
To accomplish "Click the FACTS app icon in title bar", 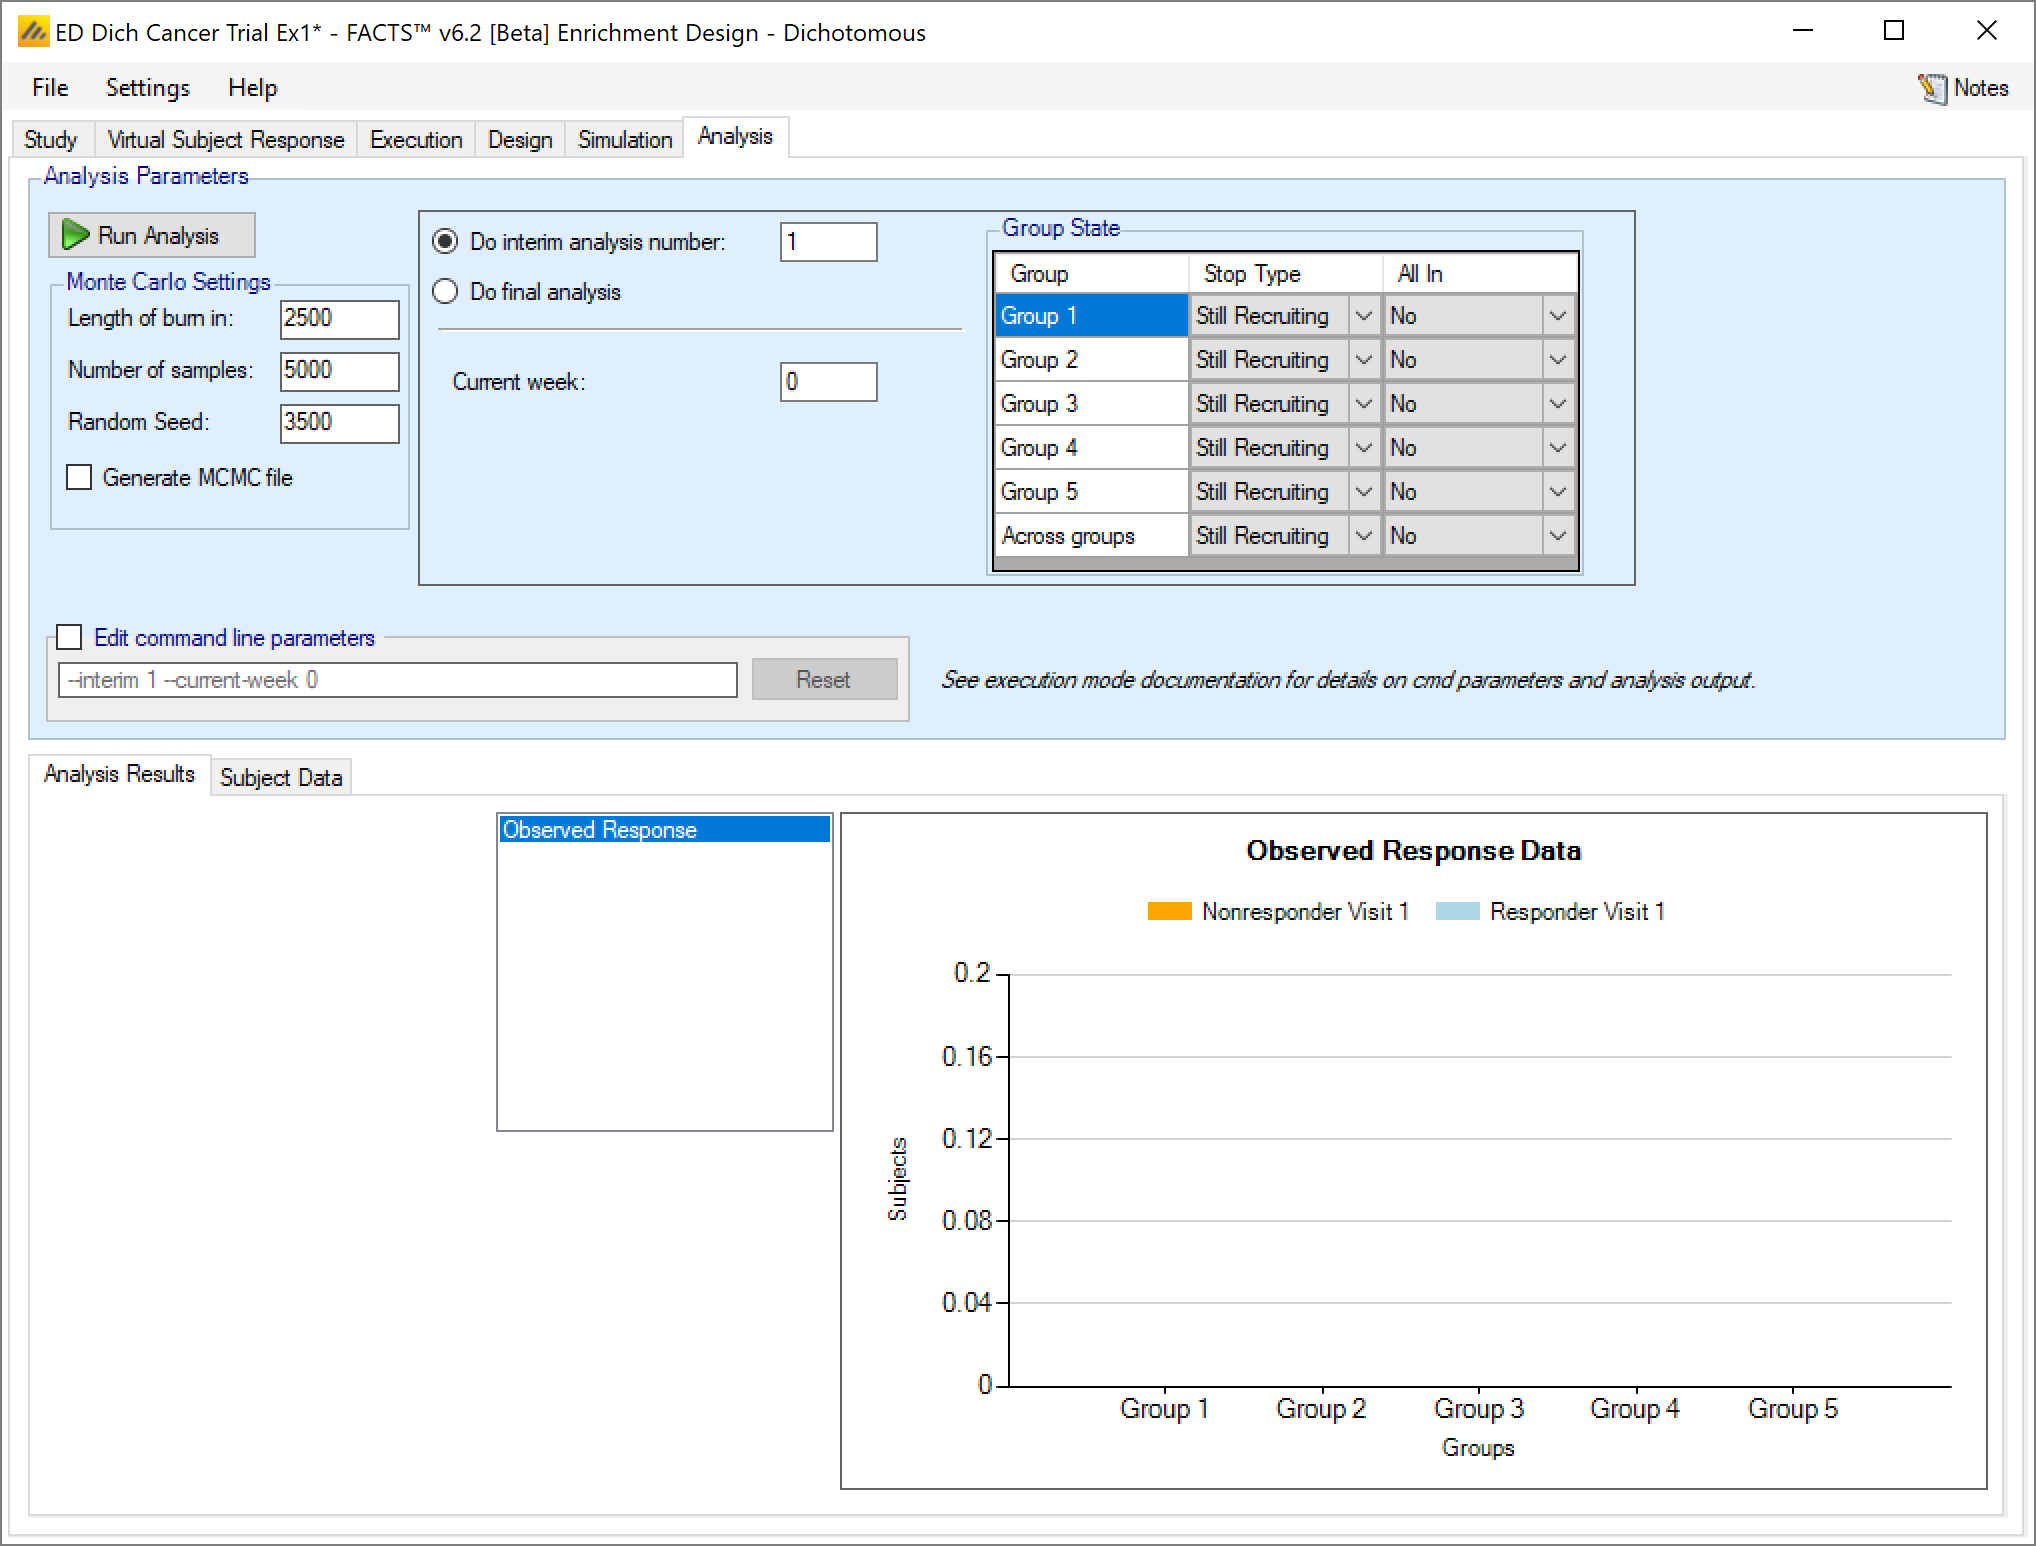I will [33, 33].
